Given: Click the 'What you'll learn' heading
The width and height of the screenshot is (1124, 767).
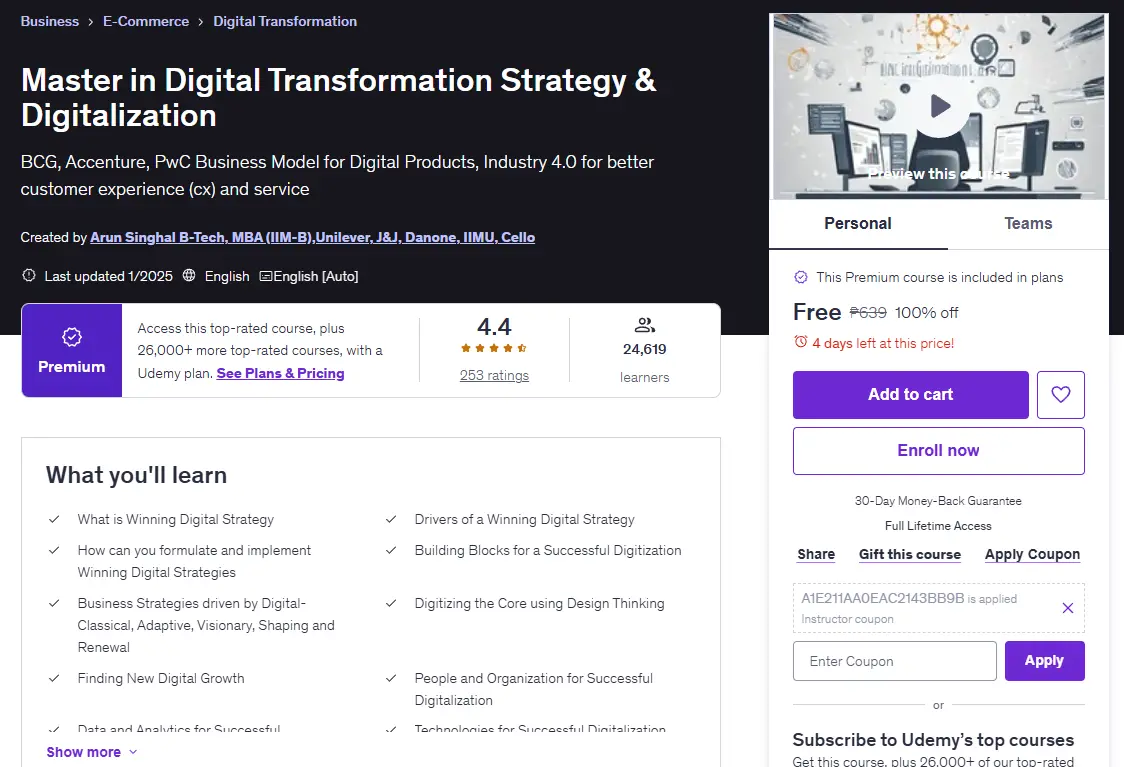Looking at the screenshot, I should point(136,475).
